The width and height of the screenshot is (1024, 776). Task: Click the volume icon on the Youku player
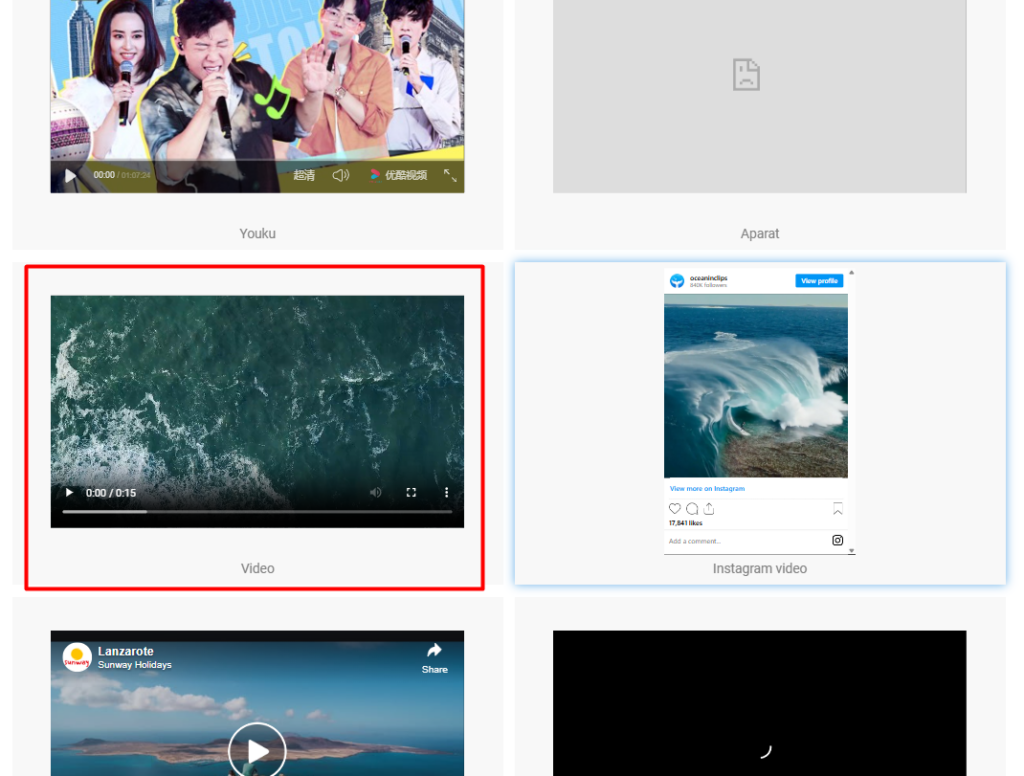[341, 175]
